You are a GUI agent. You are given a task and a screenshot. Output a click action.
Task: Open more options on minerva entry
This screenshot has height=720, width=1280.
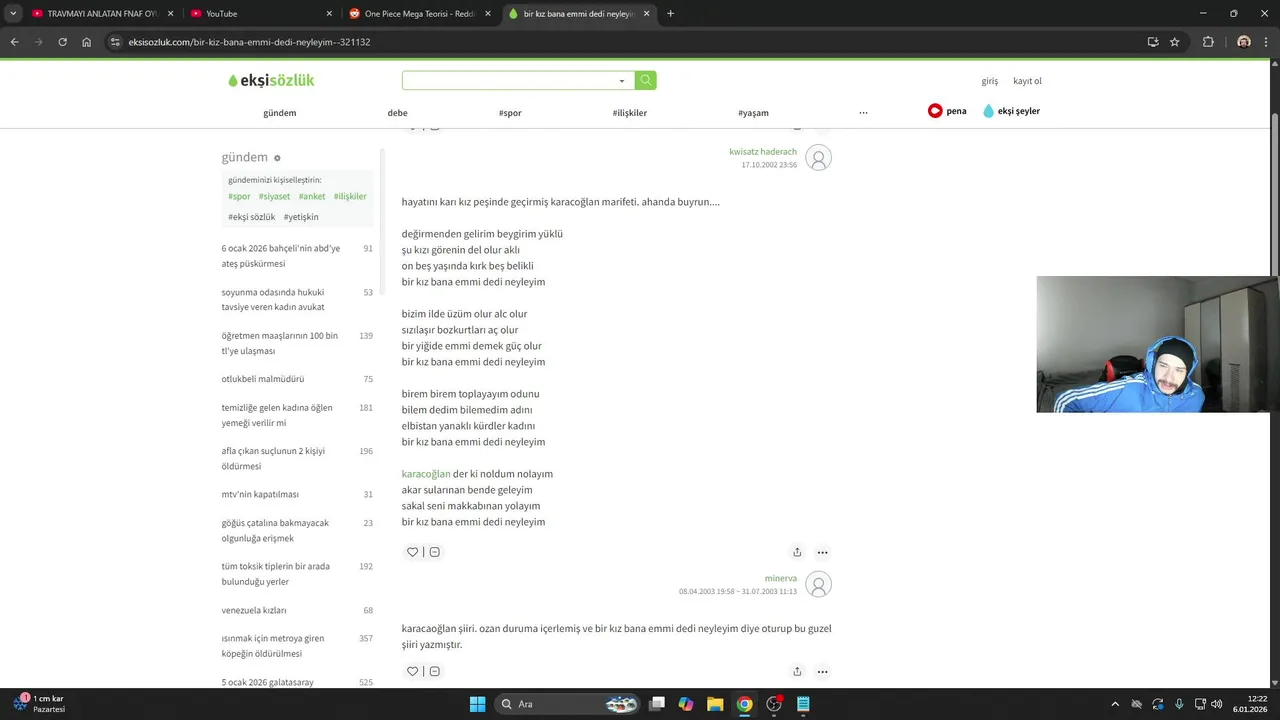822,671
